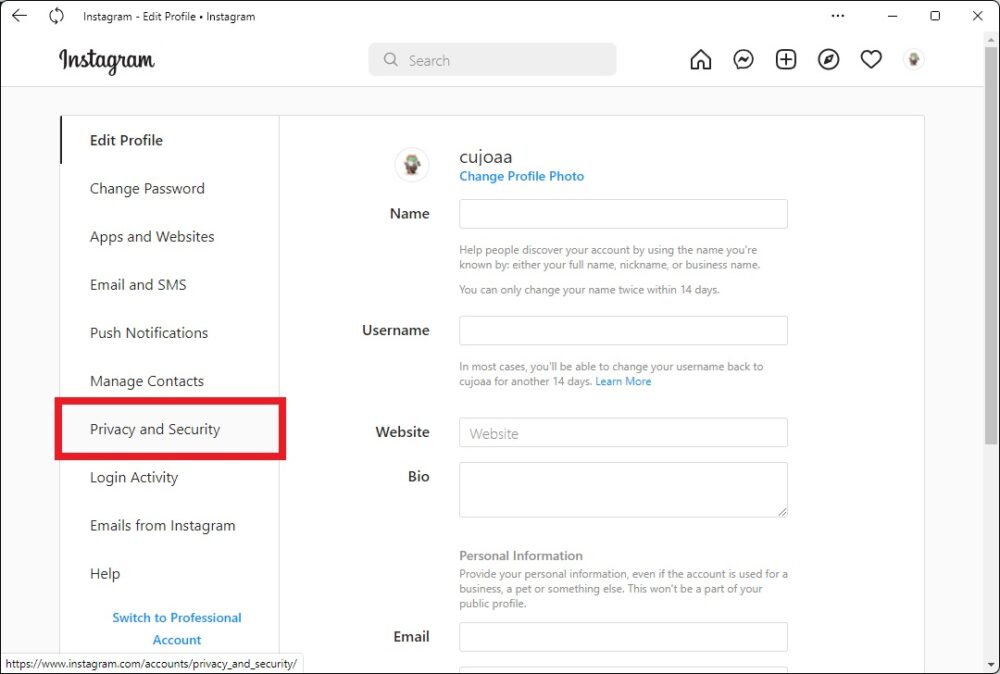Click the search magnifier in the search bar
The width and height of the screenshot is (1000, 674).
click(x=390, y=60)
